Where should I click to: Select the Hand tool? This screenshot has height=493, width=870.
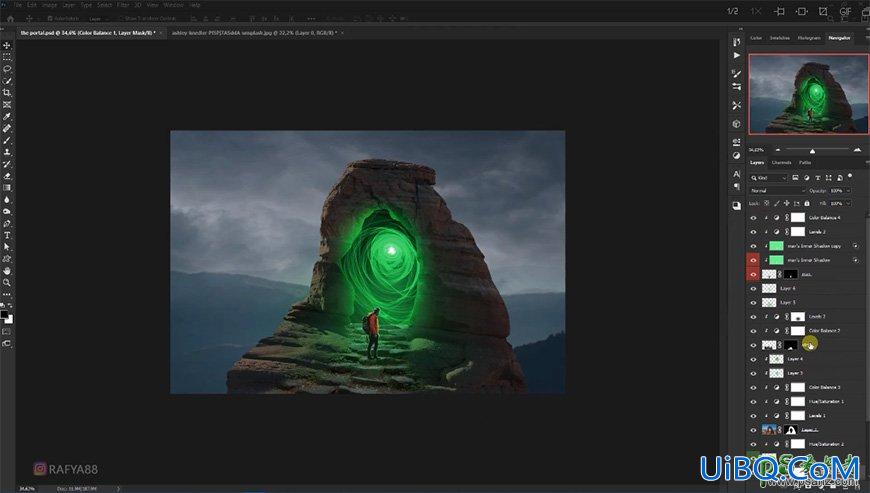[7, 271]
